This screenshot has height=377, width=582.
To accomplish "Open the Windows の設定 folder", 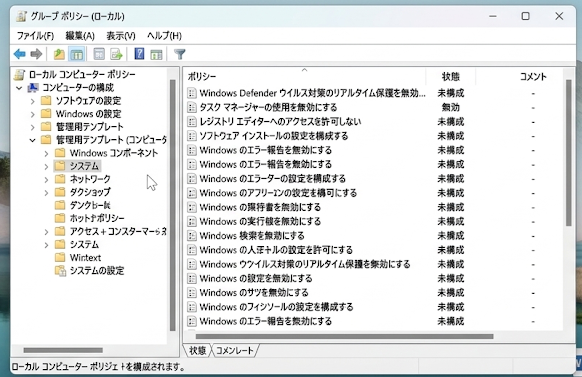I will 88,114.
